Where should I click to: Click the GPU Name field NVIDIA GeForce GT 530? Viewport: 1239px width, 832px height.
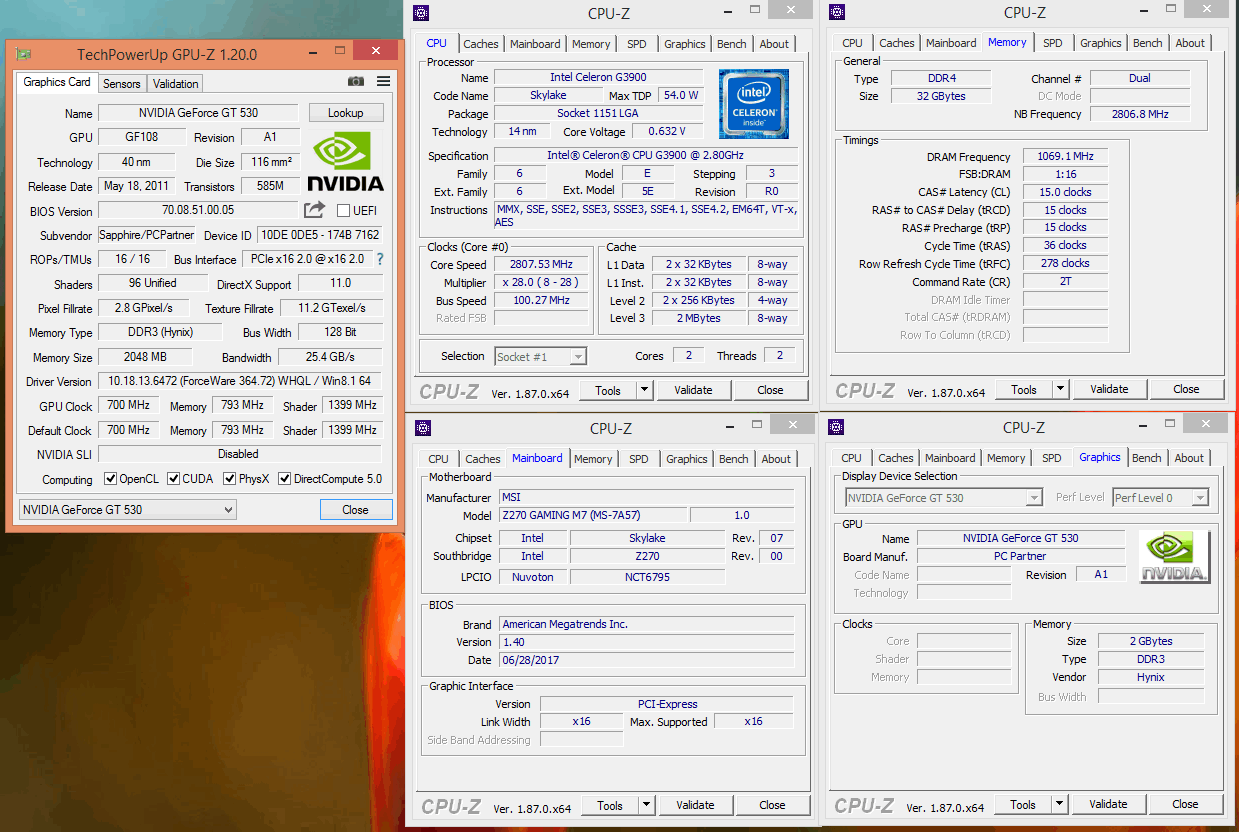198,113
